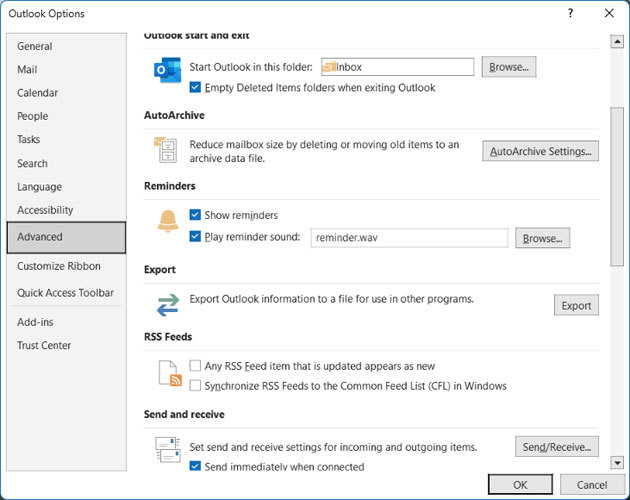This screenshot has height=500, width=630.
Task: Click the scrollbar up arrow
Action: pyautogui.click(x=617, y=41)
